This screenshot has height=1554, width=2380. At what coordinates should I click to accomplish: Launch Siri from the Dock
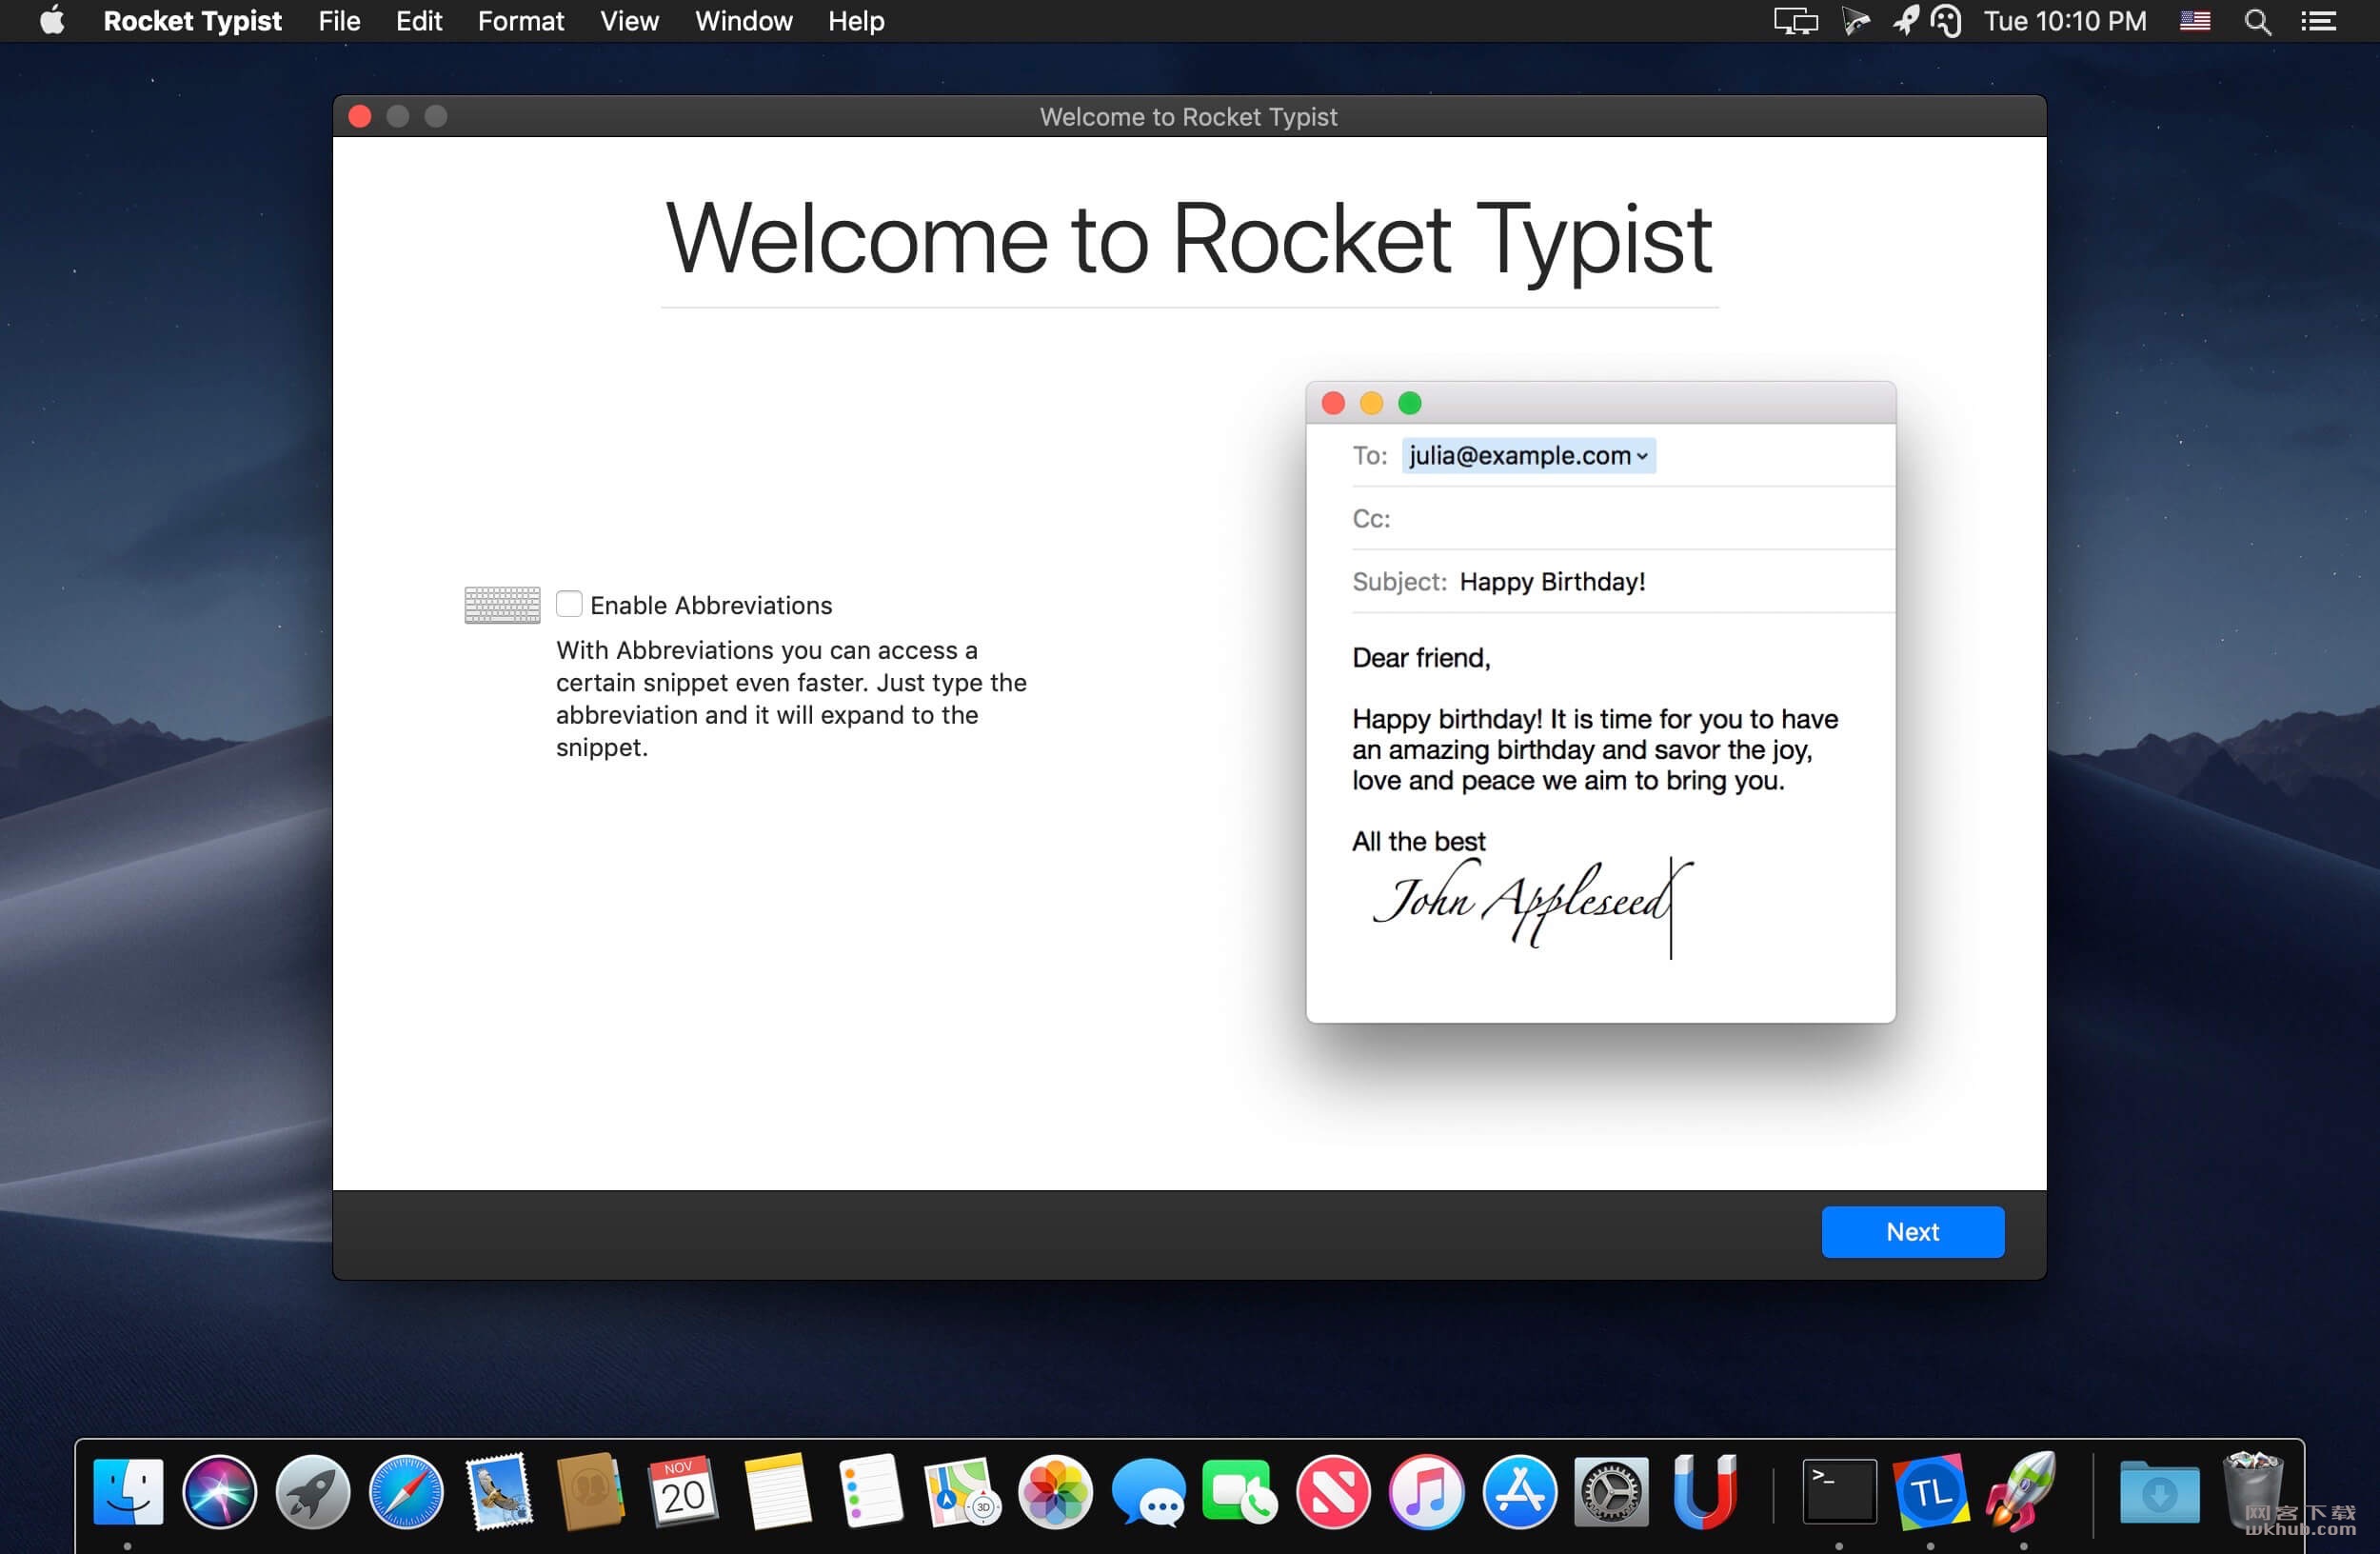[220, 1492]
